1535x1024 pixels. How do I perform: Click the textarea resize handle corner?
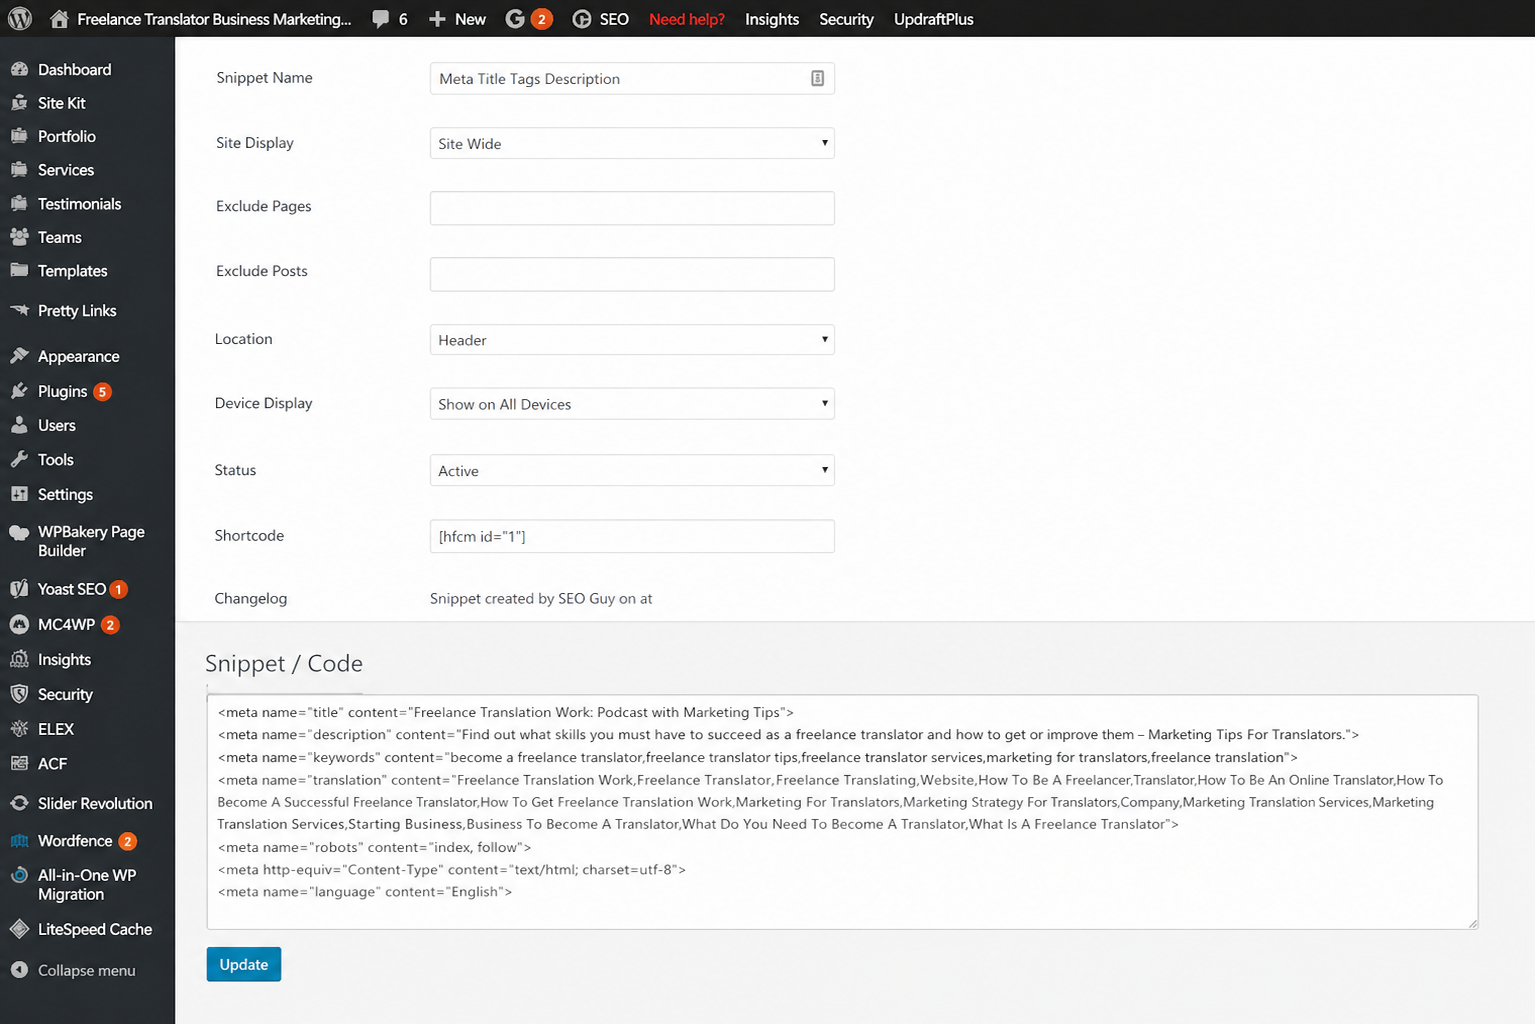pyautogui.click(x=1472, y=923)
